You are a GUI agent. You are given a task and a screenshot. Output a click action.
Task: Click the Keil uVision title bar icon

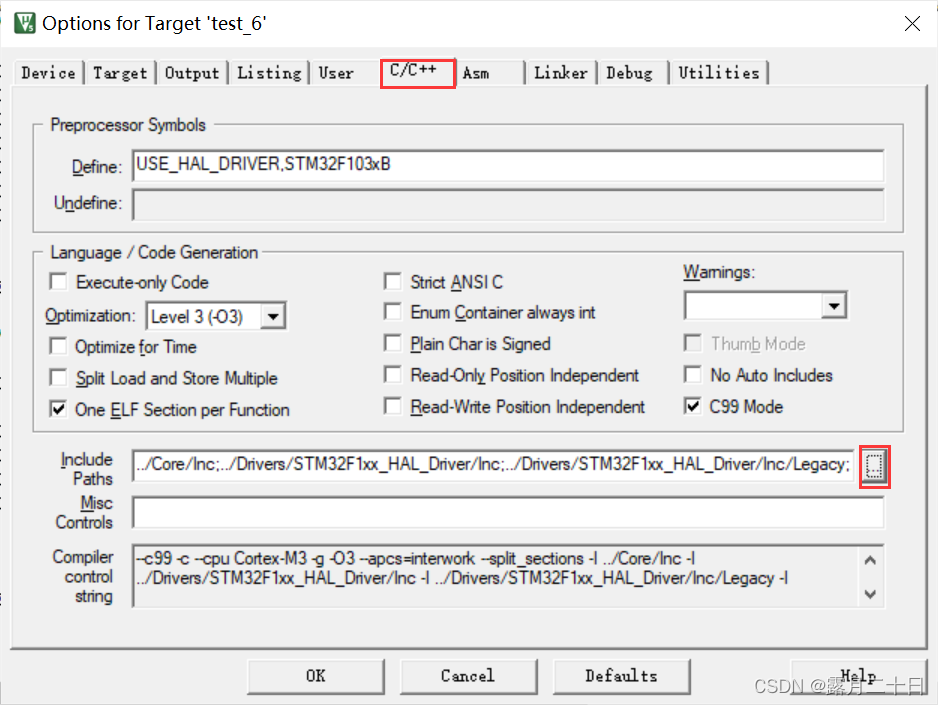pos(25,23)
